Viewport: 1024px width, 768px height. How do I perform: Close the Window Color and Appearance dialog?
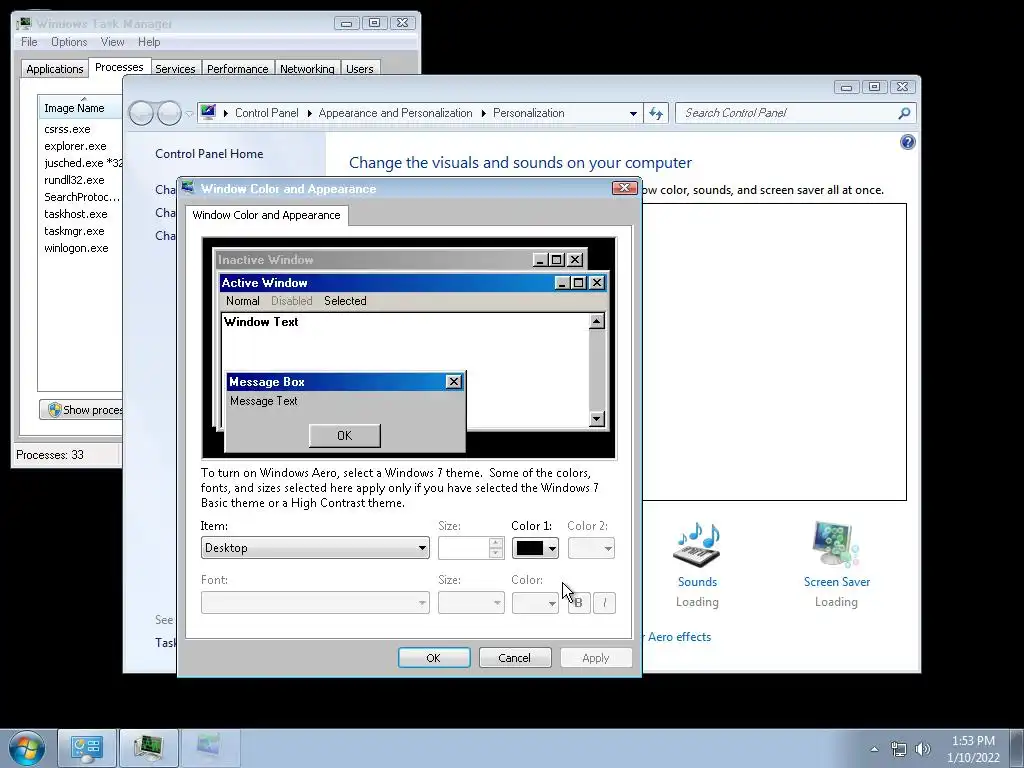624,188
